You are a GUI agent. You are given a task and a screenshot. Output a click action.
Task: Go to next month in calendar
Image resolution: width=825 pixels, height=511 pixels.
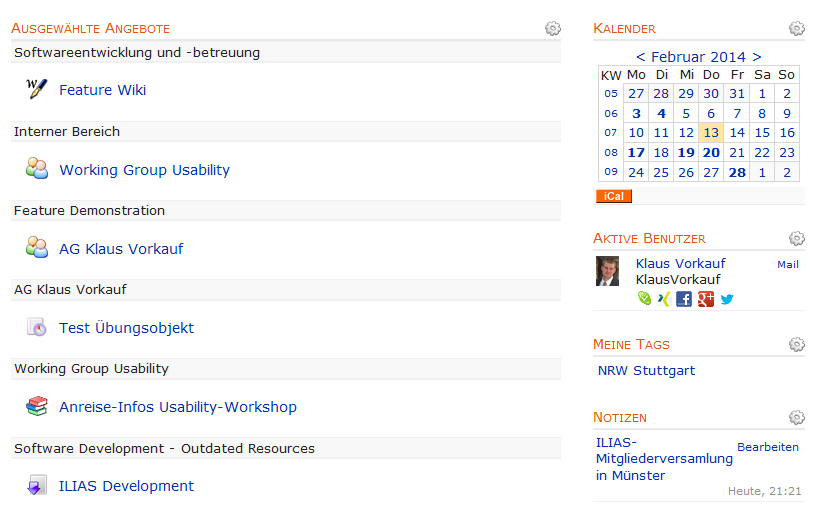click(757, 57)
